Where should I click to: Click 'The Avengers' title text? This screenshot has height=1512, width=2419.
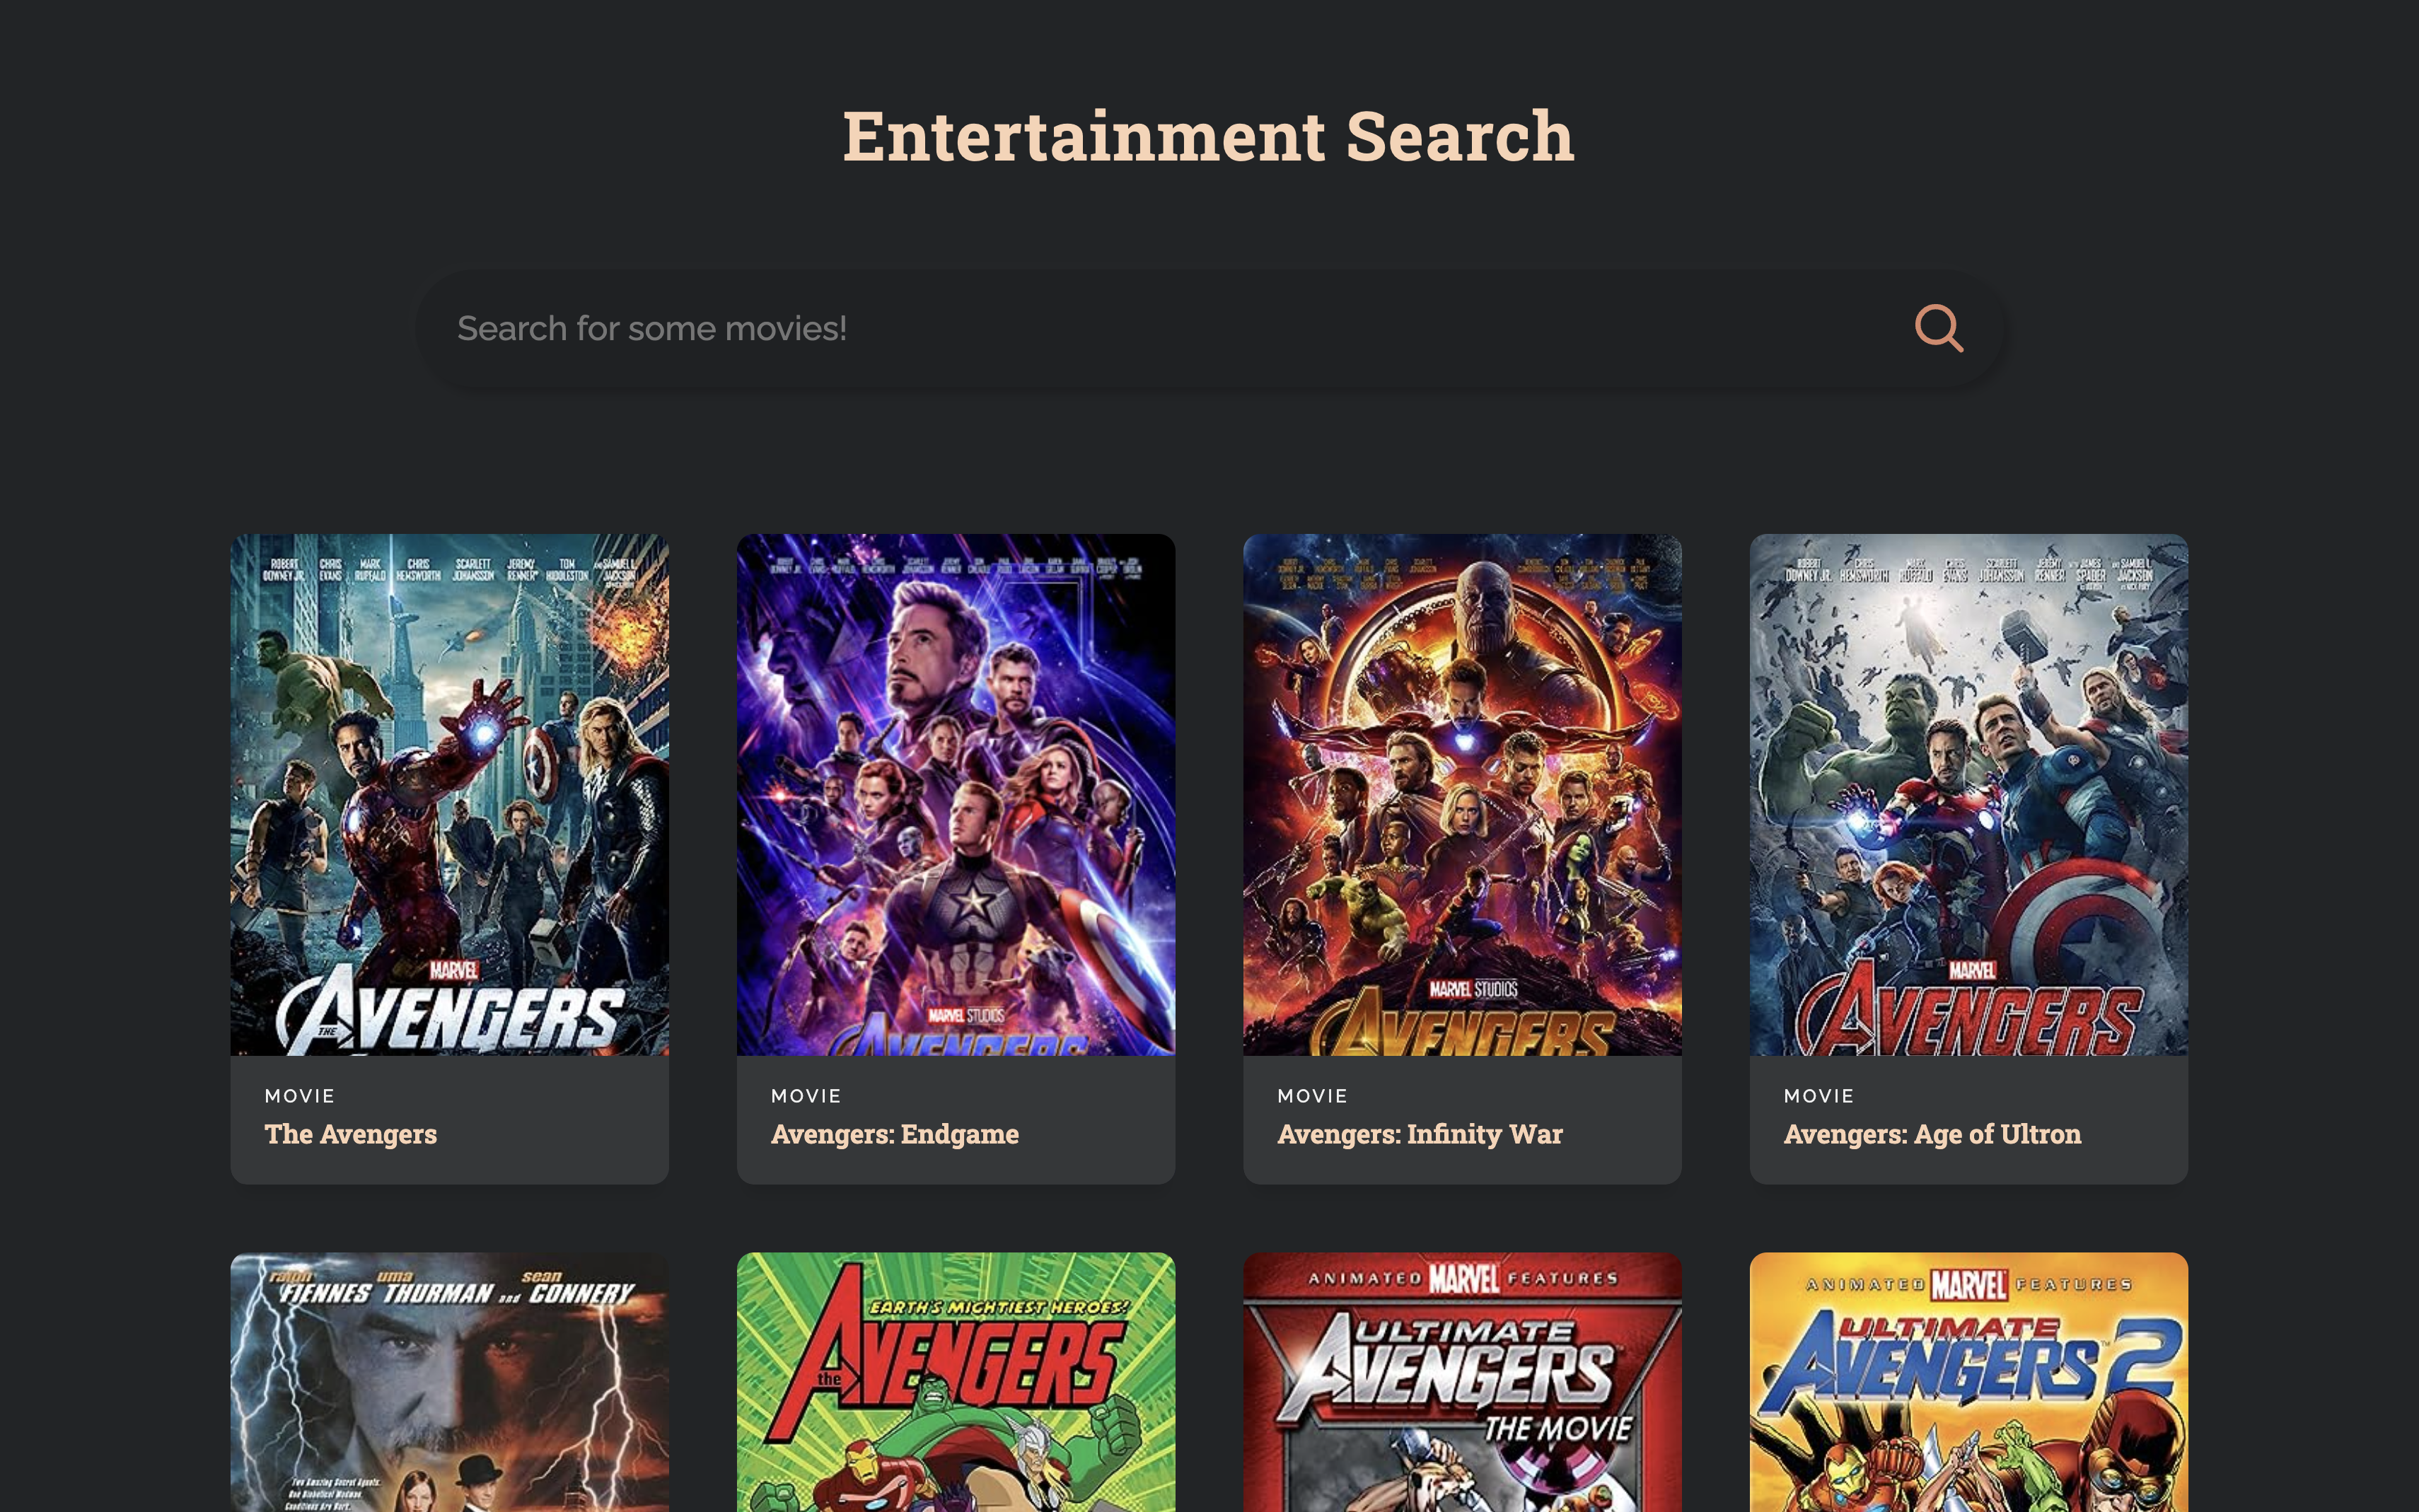350,1134
